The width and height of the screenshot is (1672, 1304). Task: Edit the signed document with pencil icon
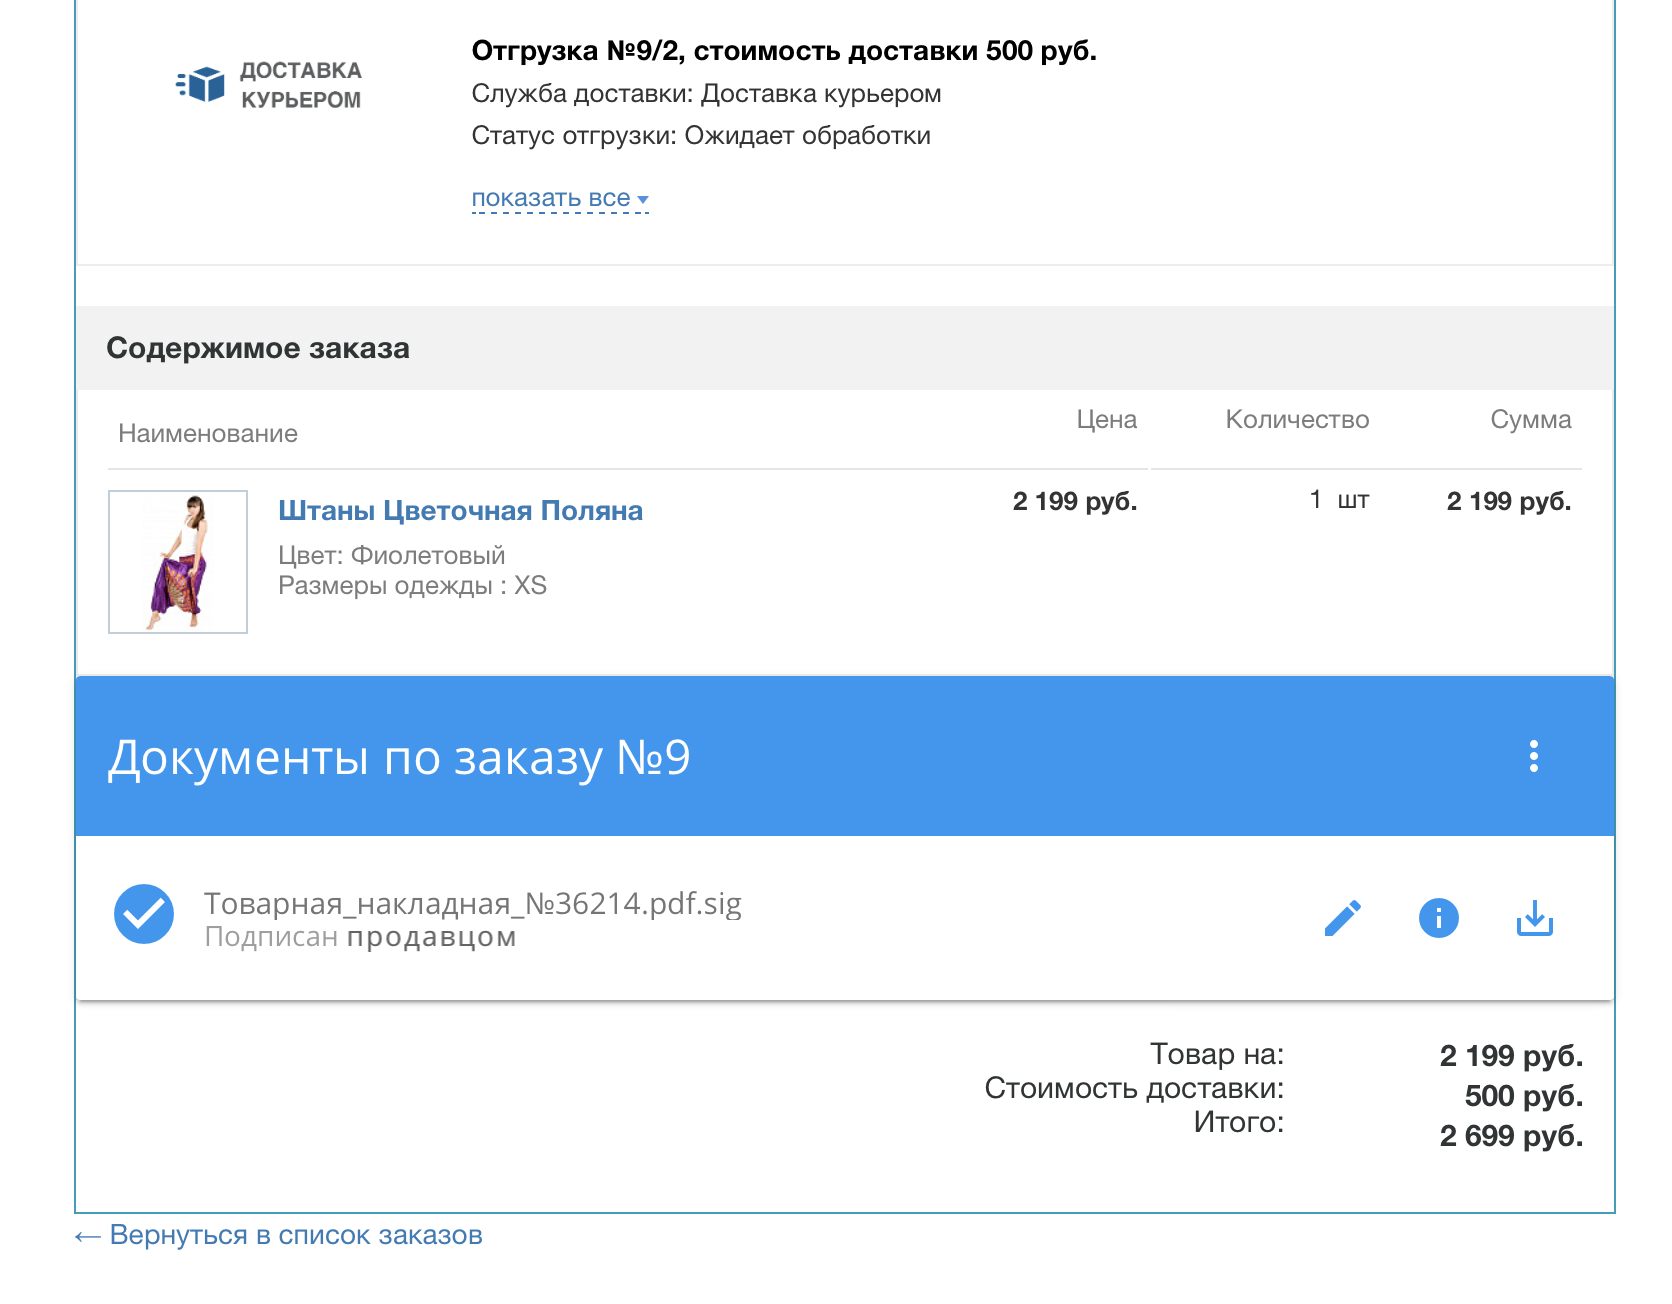tap(1343, 917)
